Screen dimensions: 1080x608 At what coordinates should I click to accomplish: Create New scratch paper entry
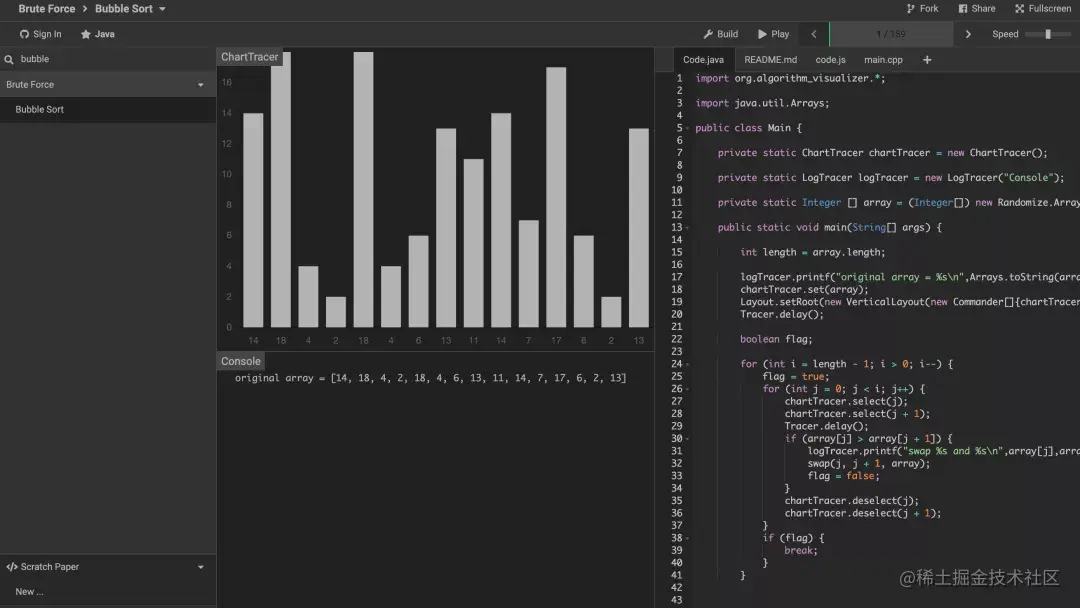pos(108,591)
